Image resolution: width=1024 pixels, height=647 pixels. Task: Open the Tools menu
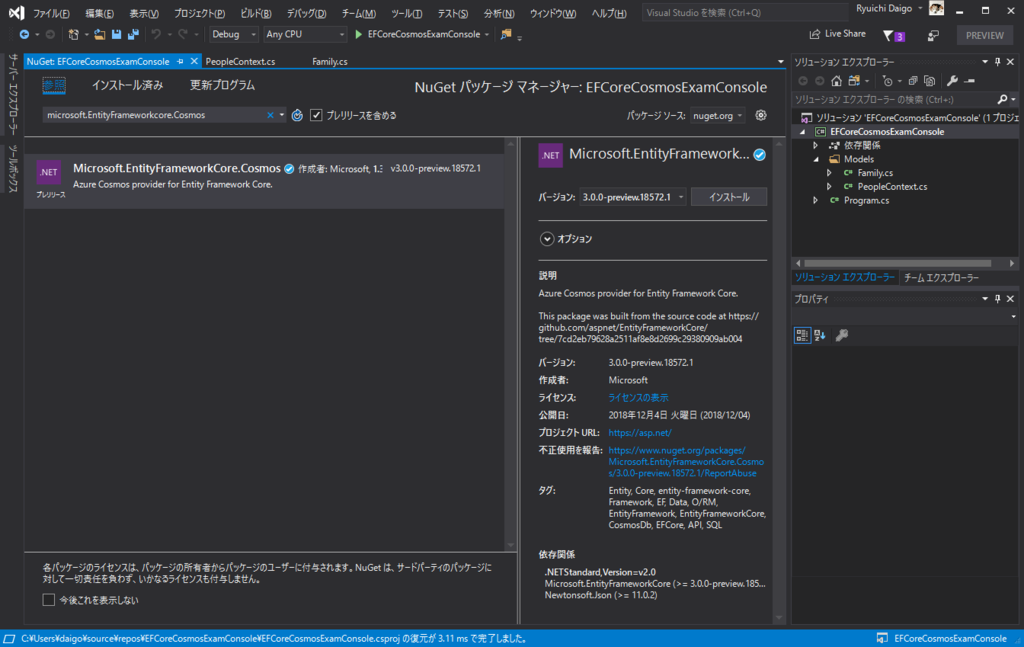[406, 13]
